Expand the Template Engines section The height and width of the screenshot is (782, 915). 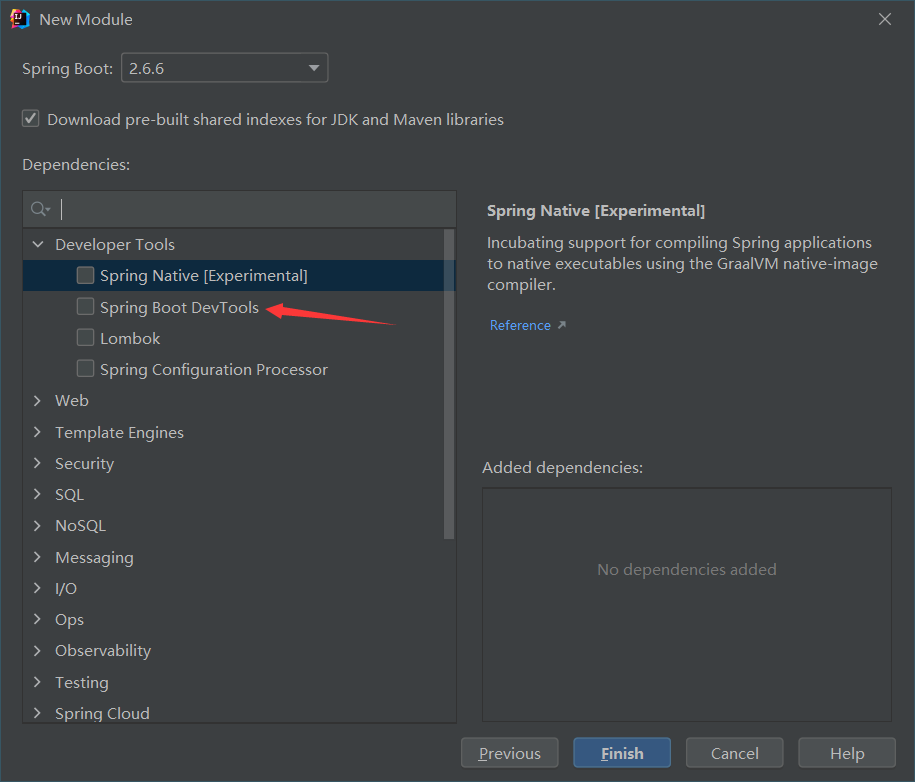(x=37, y=432)
